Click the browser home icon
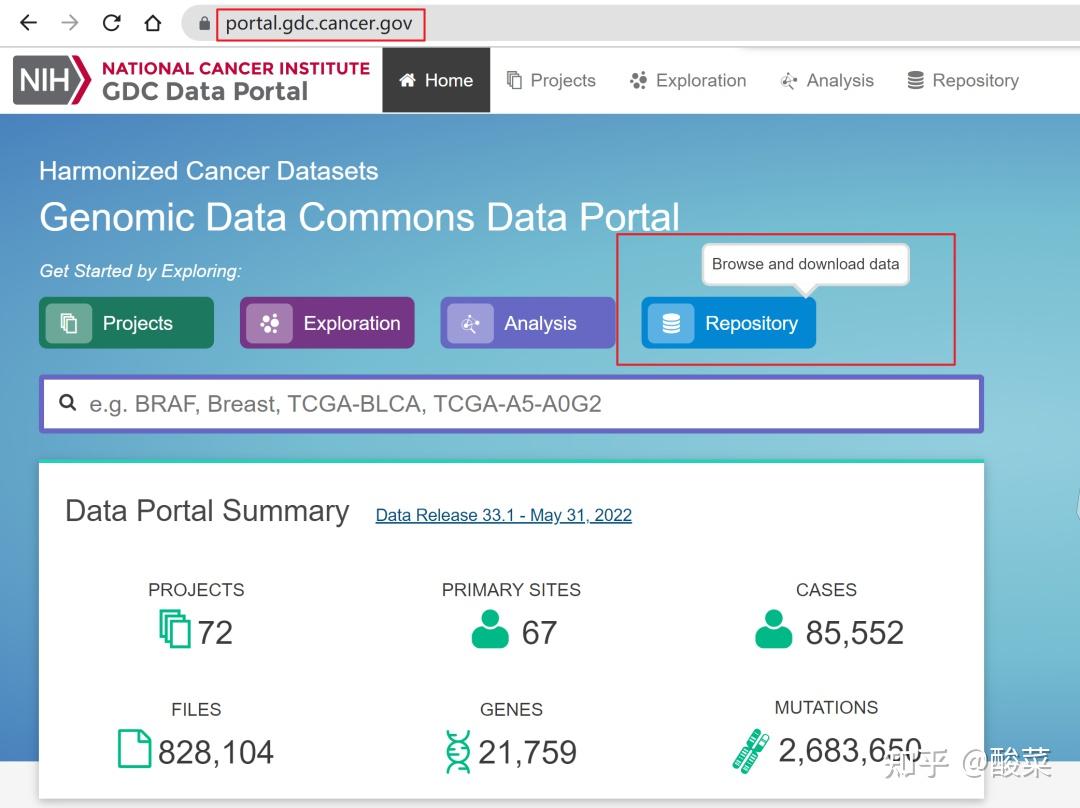This screenshot has height=808, width=1080. pyautogui.click(x=152, y=23)
